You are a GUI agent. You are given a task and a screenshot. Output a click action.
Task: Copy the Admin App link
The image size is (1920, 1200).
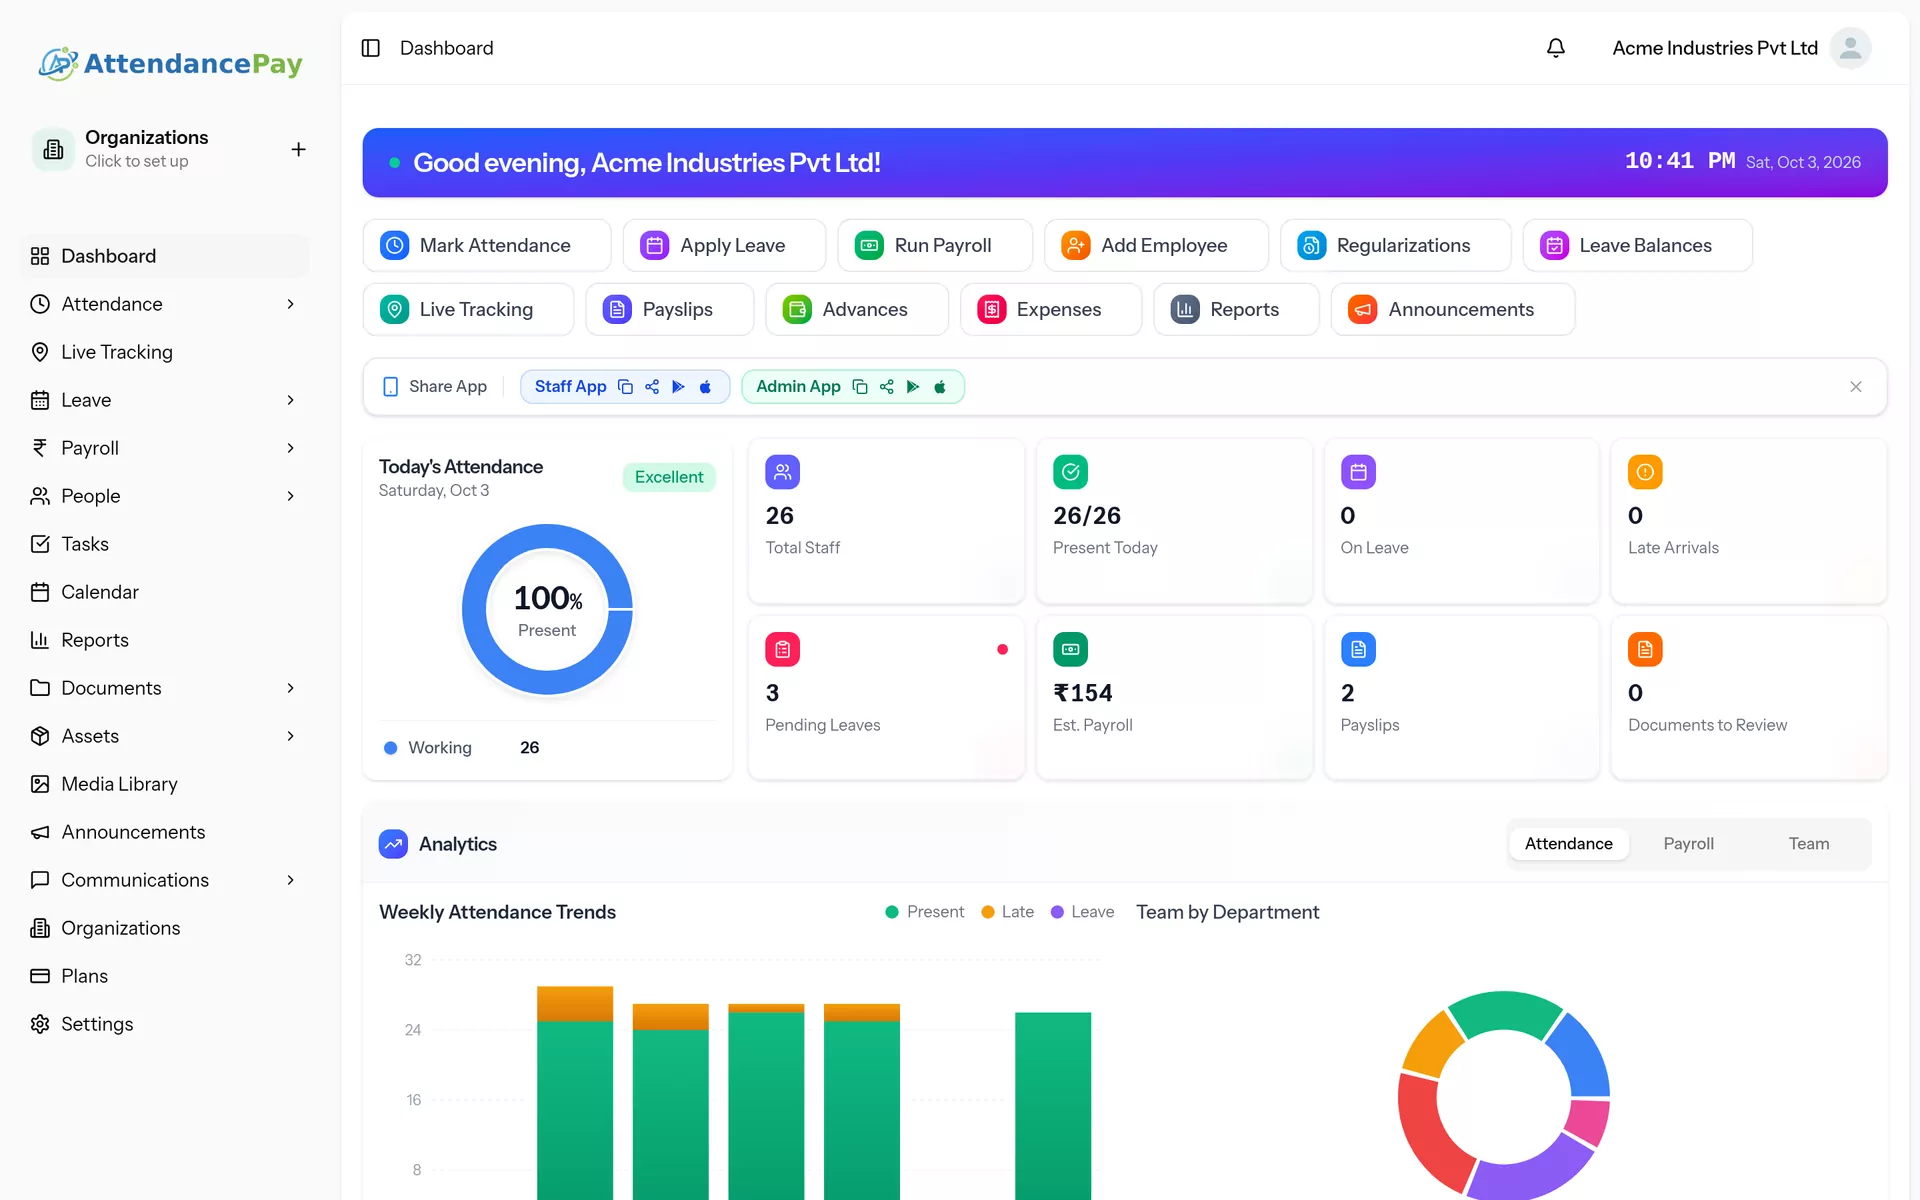[x=860, y=387]
